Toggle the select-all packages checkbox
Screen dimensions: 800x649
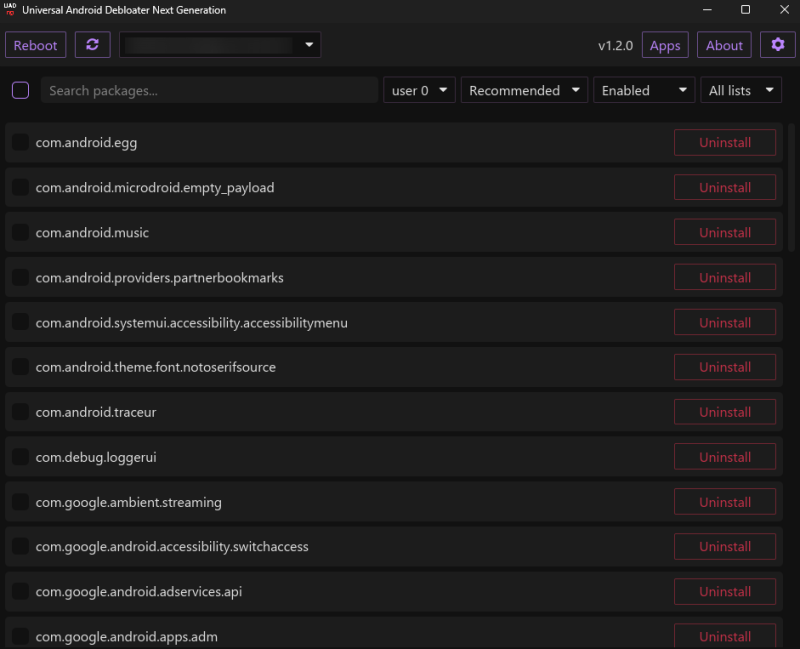[20, 90]
